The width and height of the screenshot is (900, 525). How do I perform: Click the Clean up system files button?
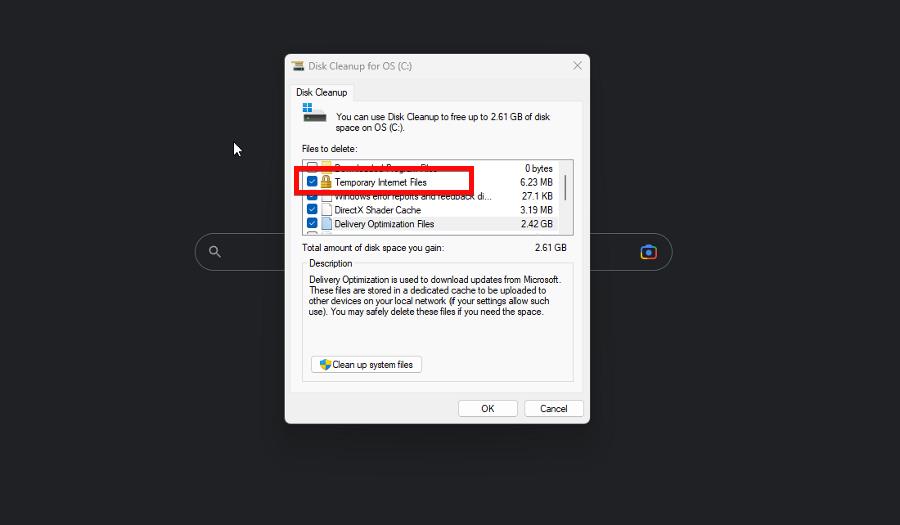[x=366, y=364]
